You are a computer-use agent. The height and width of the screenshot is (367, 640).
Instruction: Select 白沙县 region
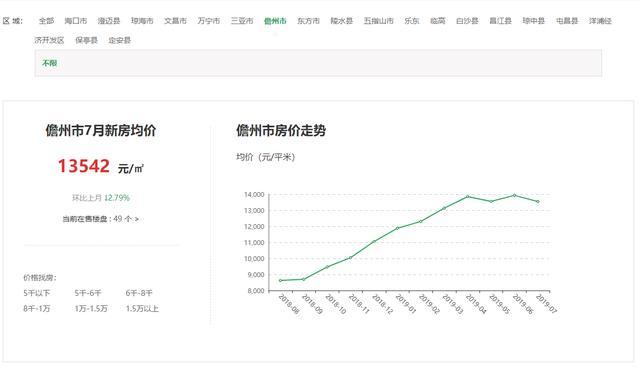click(x=467, y=21)
